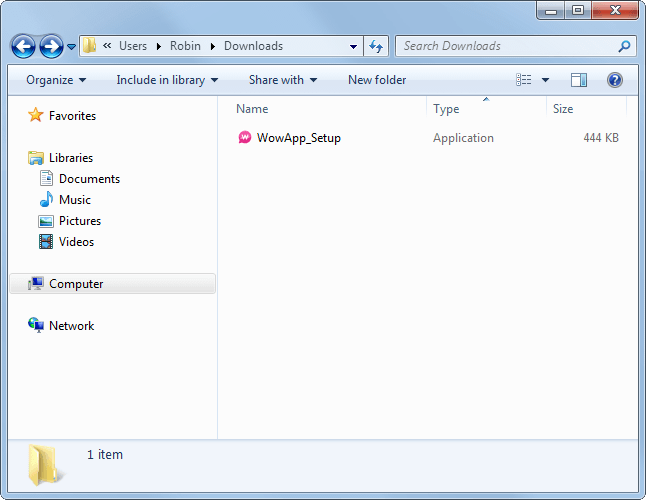
Task: Click the Documents library icon
Action: pos(46,178)
